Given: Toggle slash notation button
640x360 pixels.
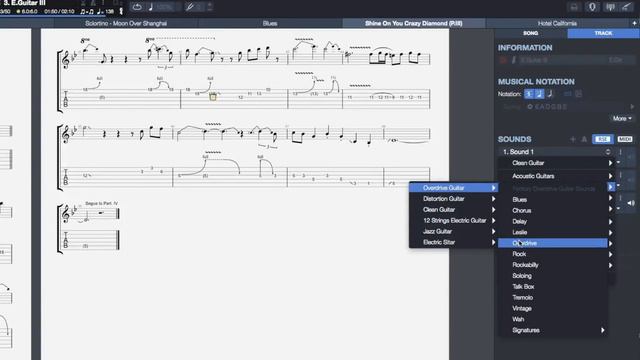Looking at the screenshot, I should click(550, 94).
